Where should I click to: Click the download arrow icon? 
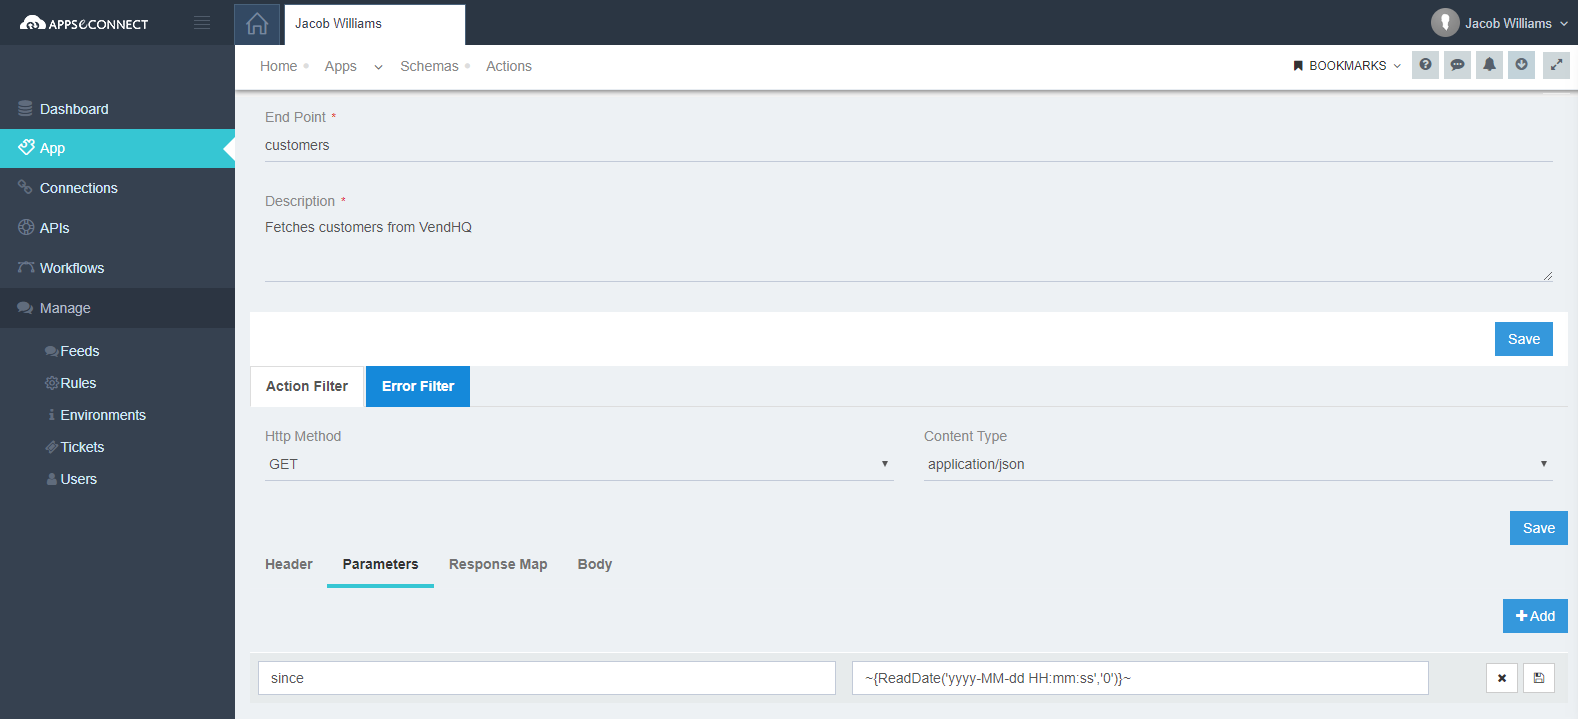[x=1521, y=65]
